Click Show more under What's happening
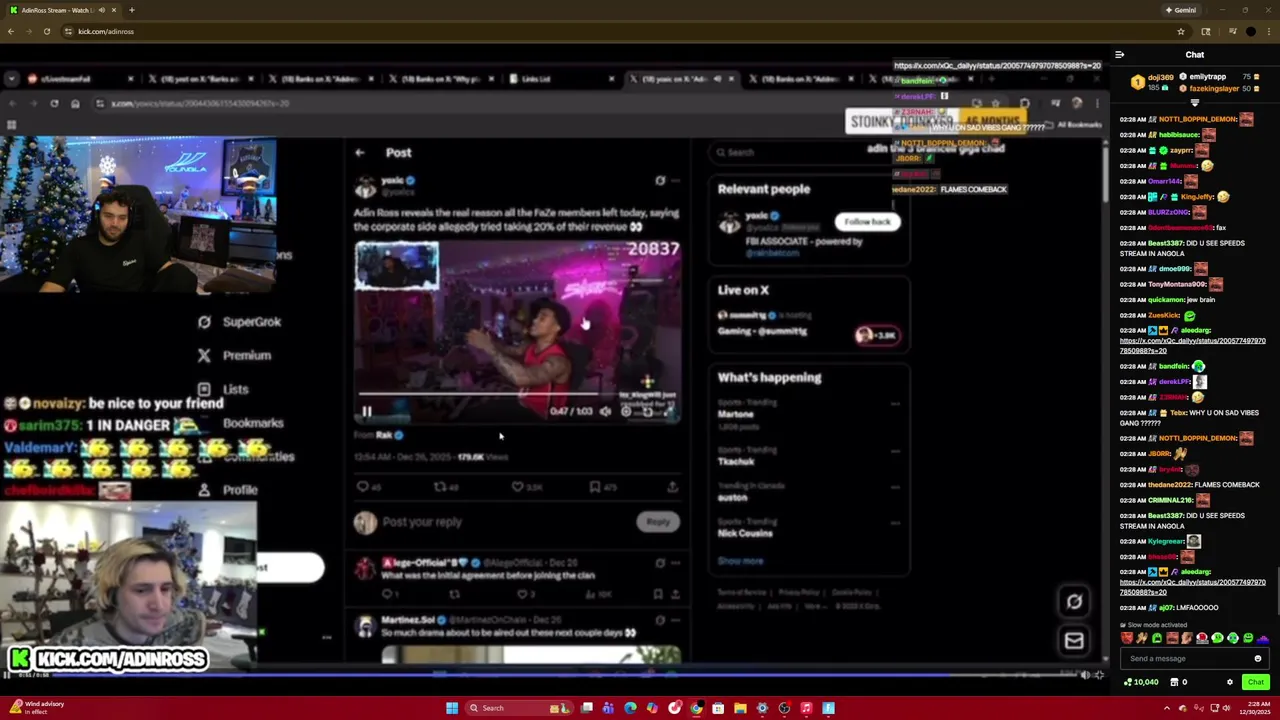The image size is (1280, 720). [x=740, y=561]
